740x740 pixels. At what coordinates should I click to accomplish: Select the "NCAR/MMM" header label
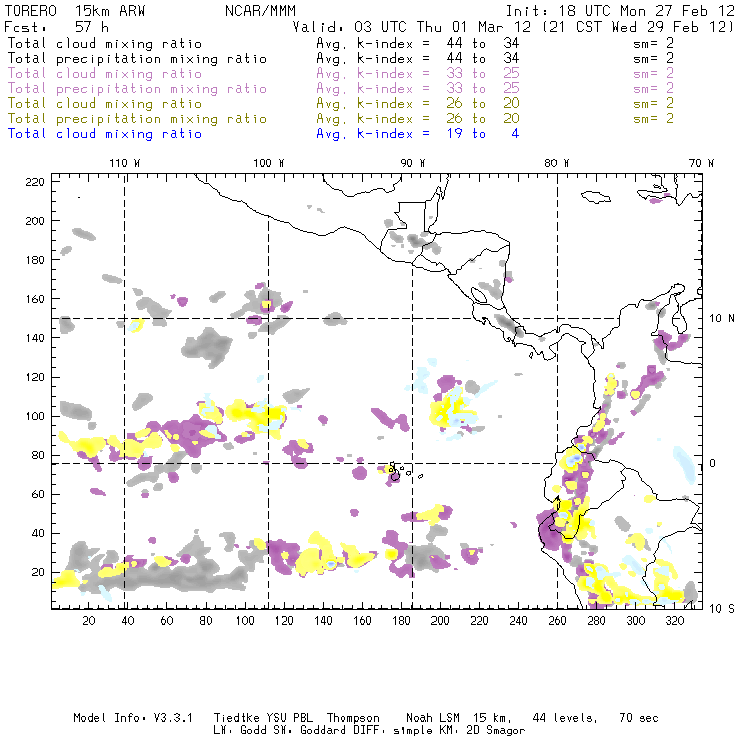(x=261, y=11)
